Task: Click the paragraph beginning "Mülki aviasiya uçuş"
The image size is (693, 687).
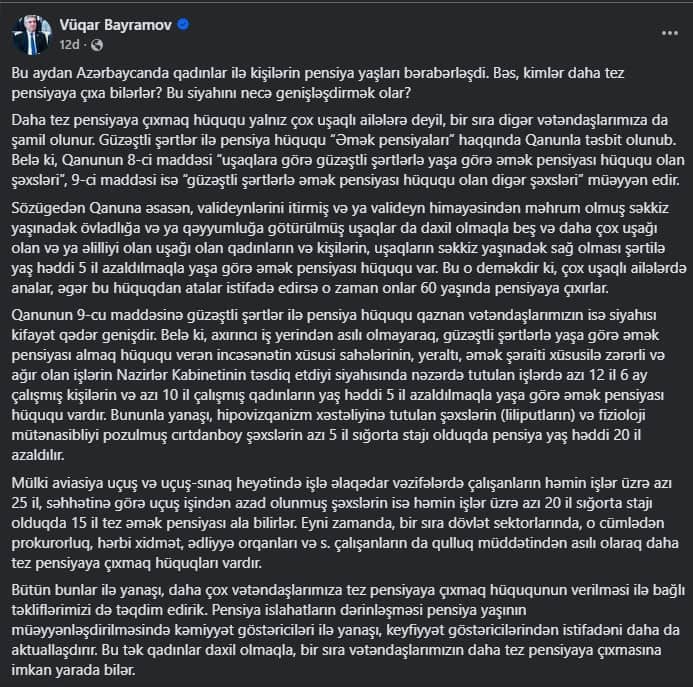Action: tap(345, 523)
